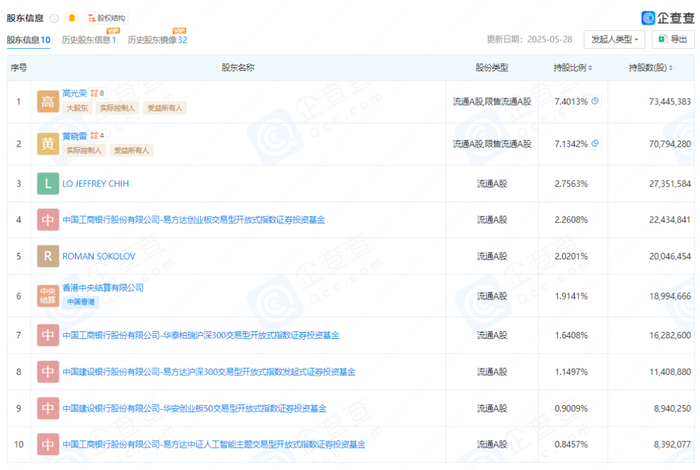
Task: Select share count 73,445,383
Action: [670, 102]
